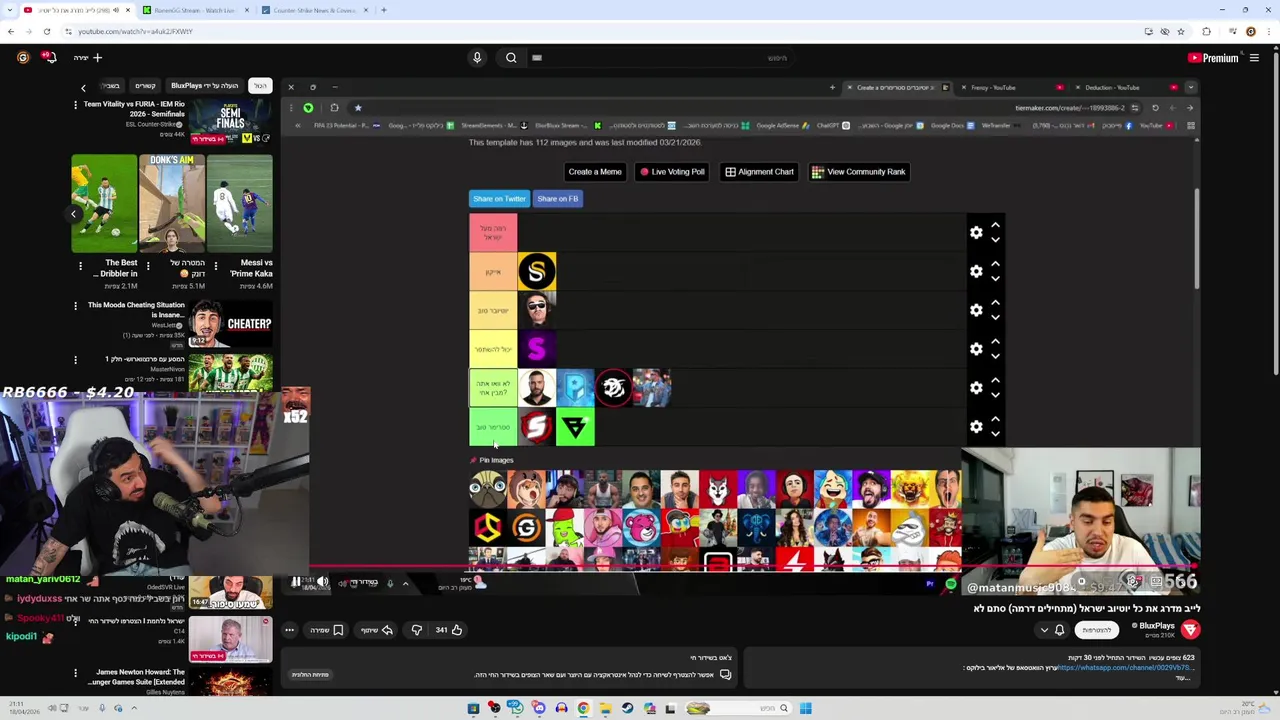This screenshot has height=720, width=1280.
Task: Click the Windows Start button in taskbar
Action: click(805, 708)
